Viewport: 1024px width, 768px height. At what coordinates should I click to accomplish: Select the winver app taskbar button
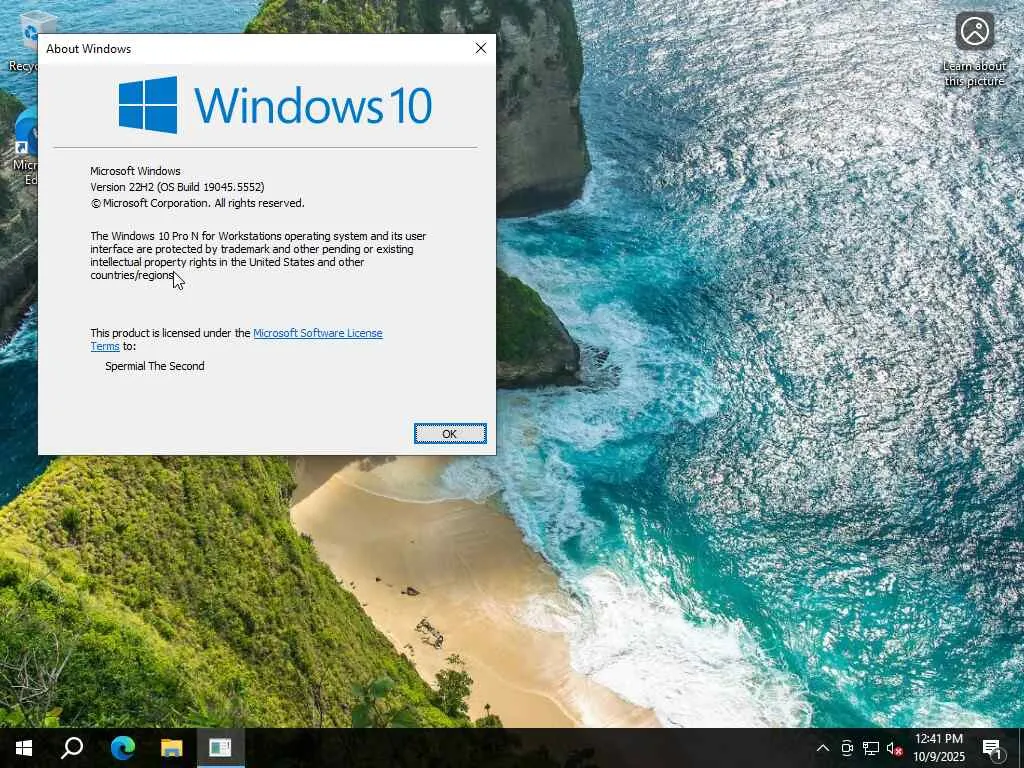point(220,748)
